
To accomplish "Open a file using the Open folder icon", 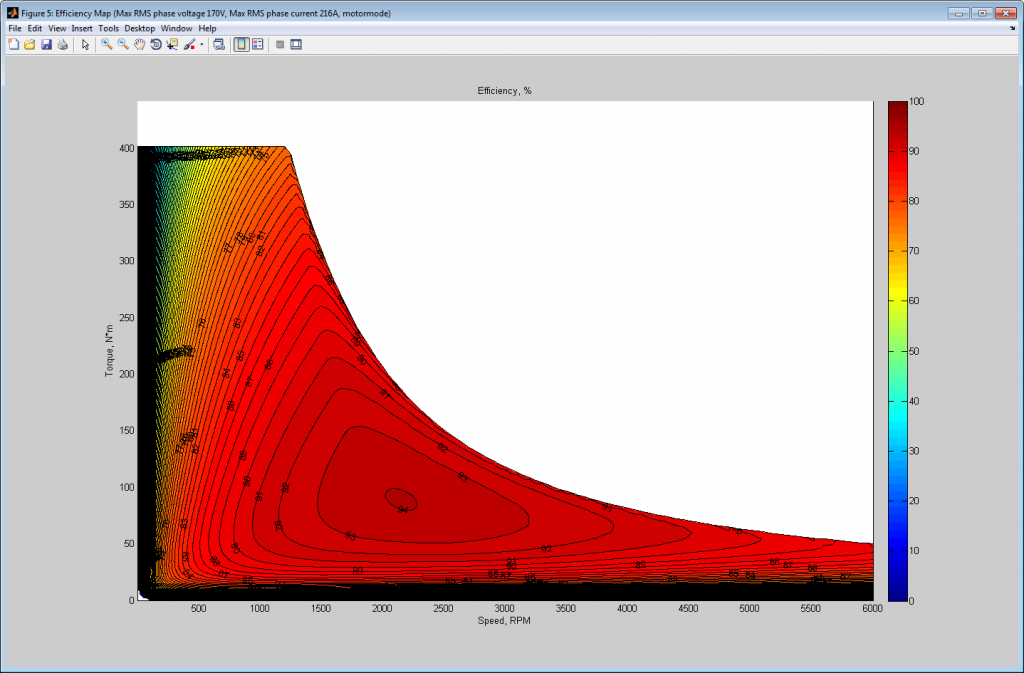I will 28,44.
